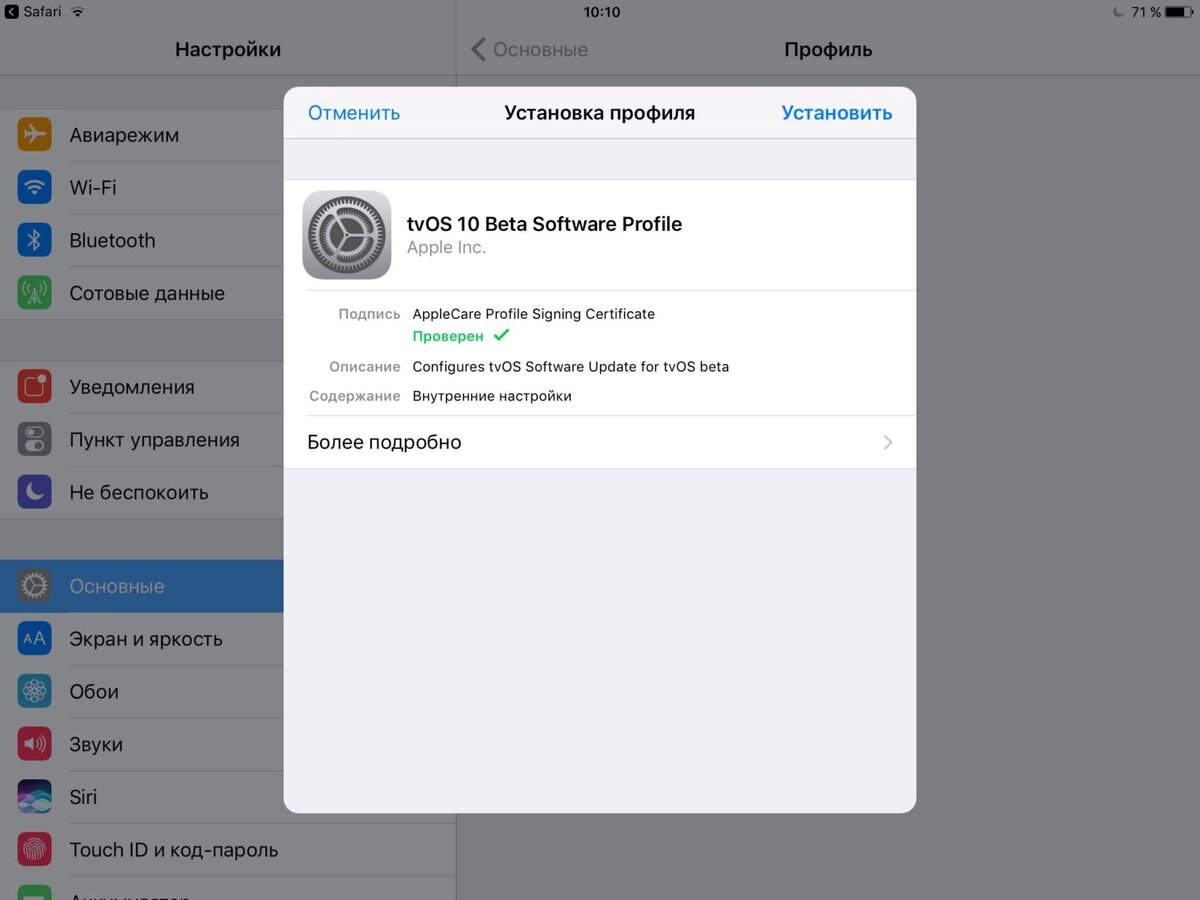The width and height of the screenshot is (1200, 900).
Task: Tap the Установка профиля dialog title
Action: click(x=600, y=113)
